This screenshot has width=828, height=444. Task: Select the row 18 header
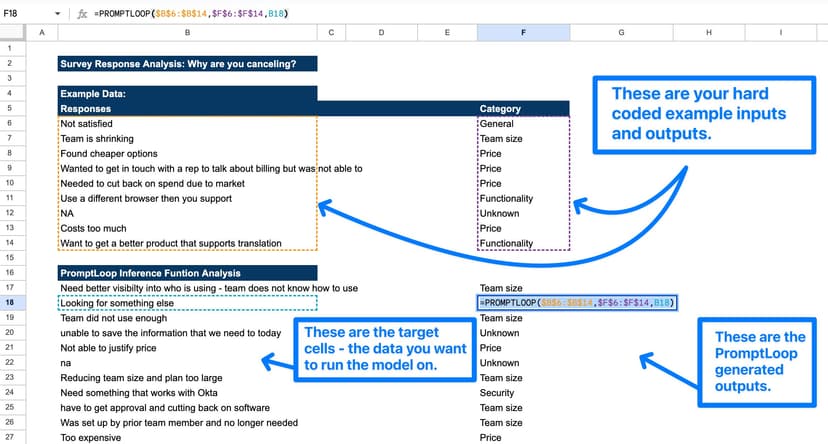pos(9,303)
